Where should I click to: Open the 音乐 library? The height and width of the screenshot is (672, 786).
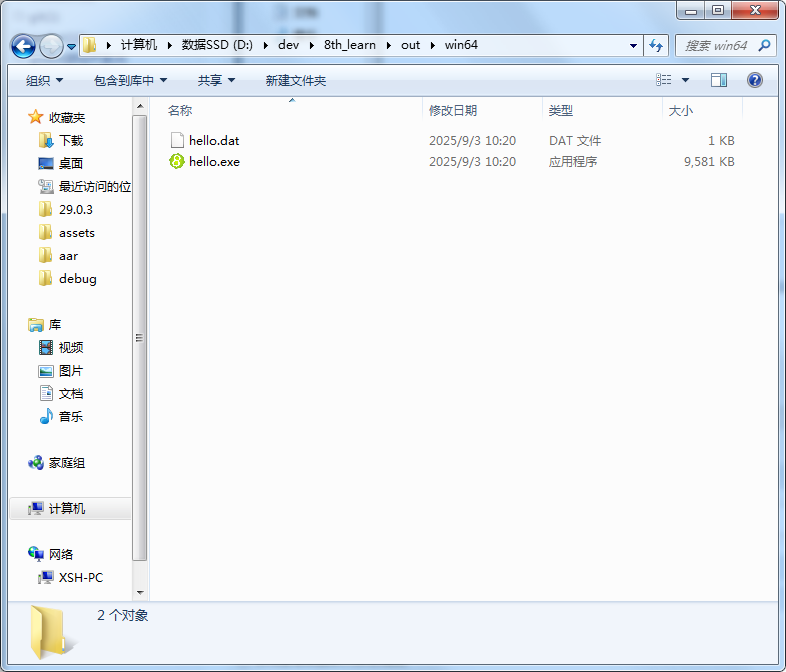(x=71, y=416)
